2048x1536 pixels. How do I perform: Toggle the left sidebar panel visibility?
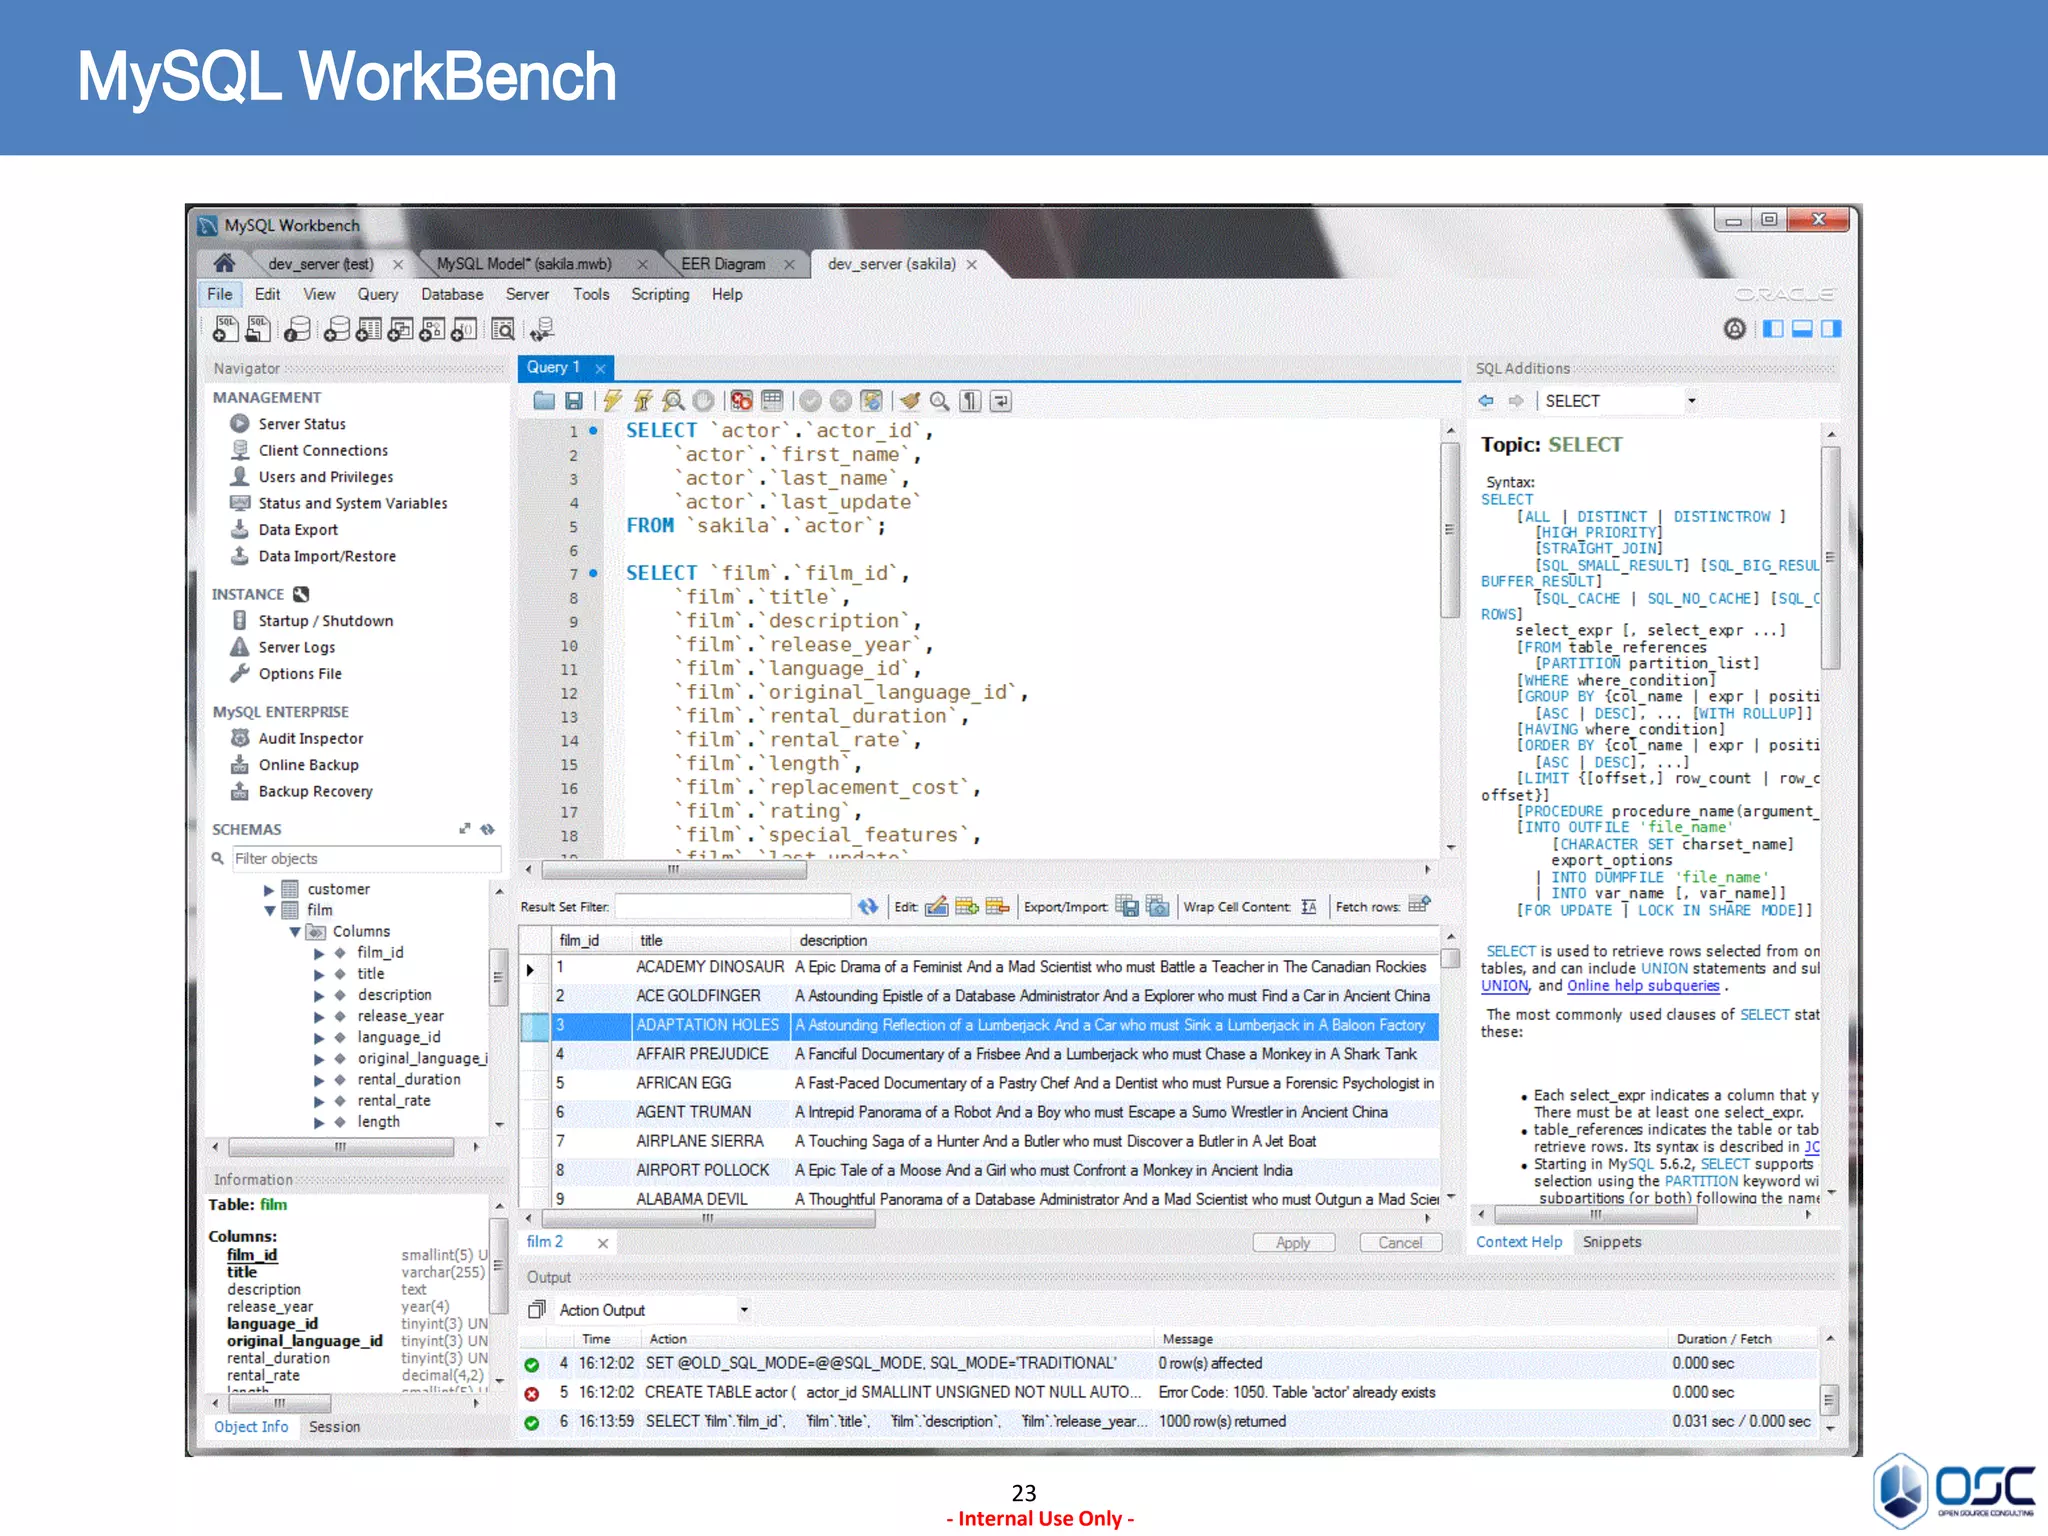pos(1772,329)
